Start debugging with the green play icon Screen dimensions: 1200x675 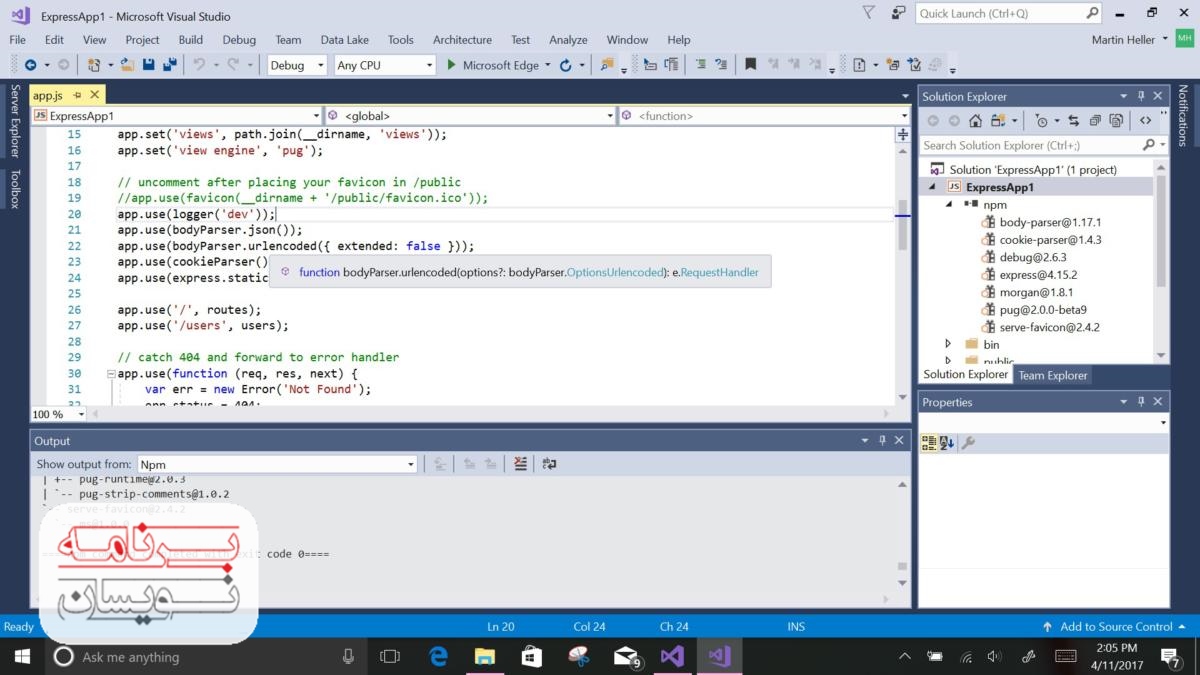[x=451, y=65]
